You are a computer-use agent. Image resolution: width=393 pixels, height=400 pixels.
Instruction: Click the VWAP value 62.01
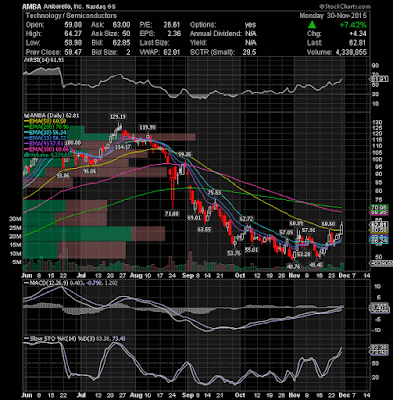point(172,52)
